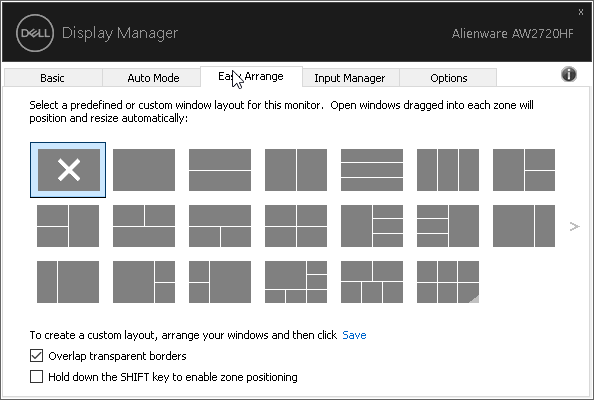The height and width of the screenshot is (400, 594).
Task: Select the Easy Arrange tab
Action: pyautogui.click(x=251, y=77)
